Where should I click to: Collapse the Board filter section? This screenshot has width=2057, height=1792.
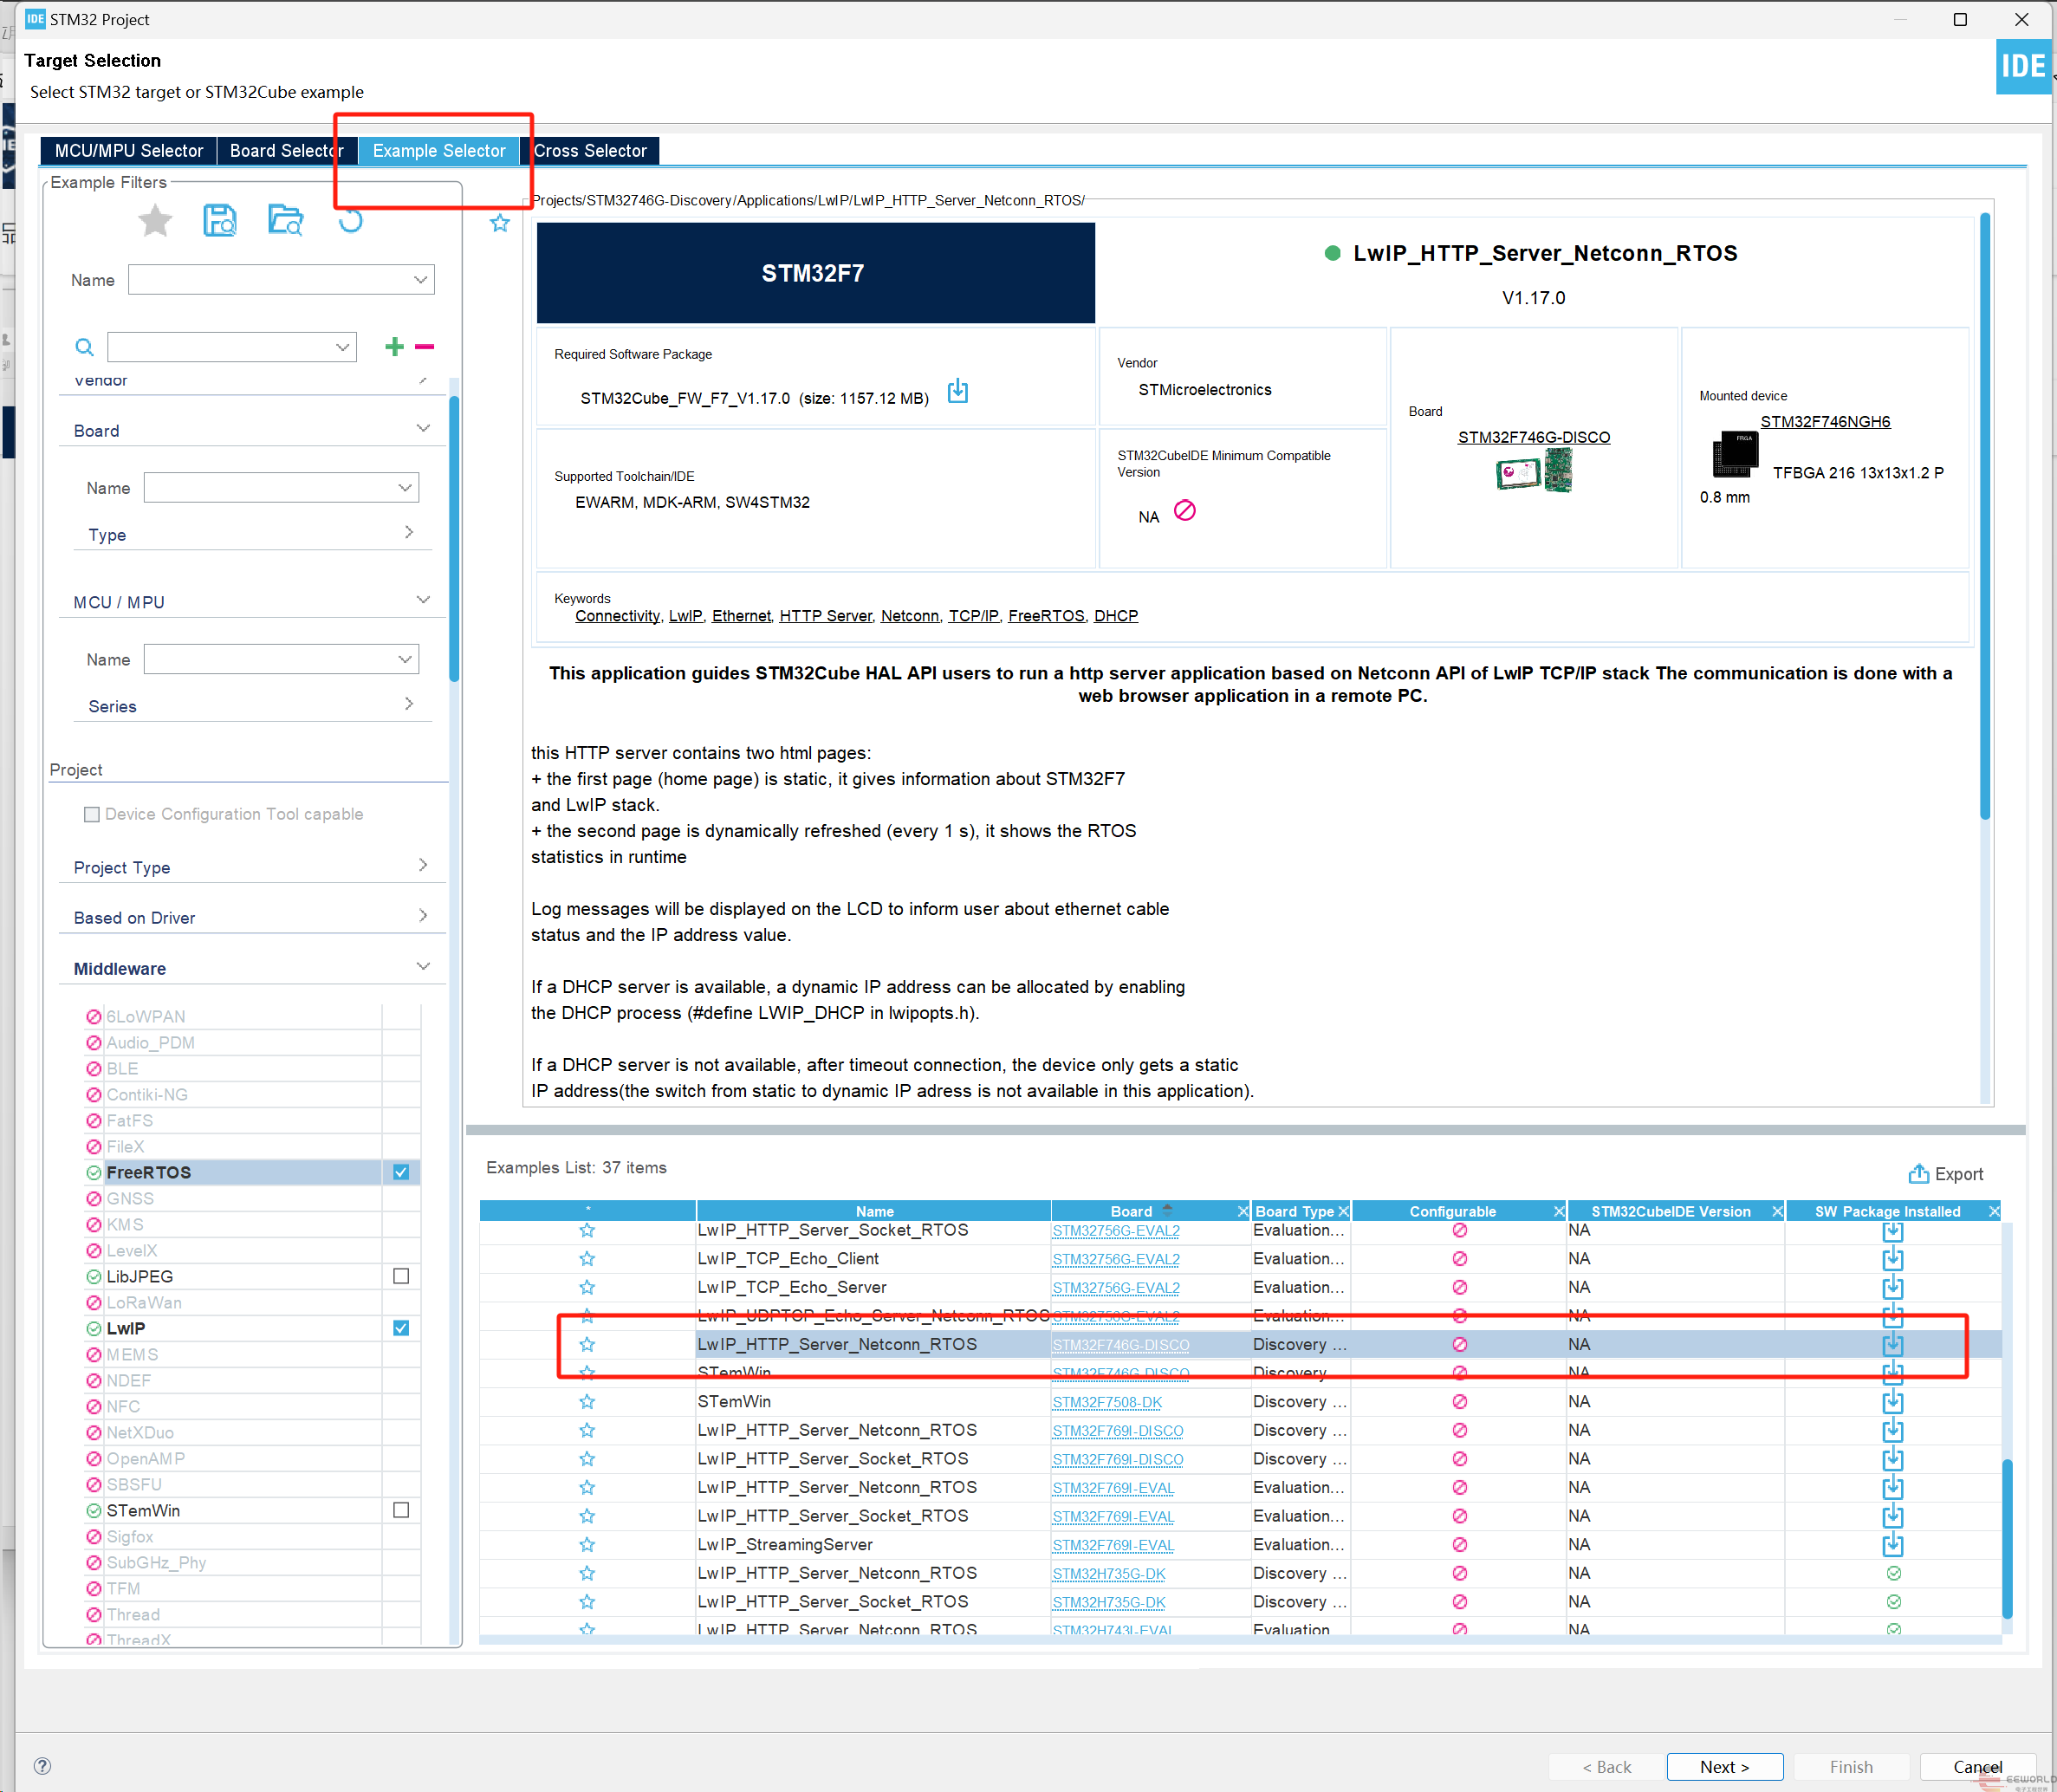423,429
